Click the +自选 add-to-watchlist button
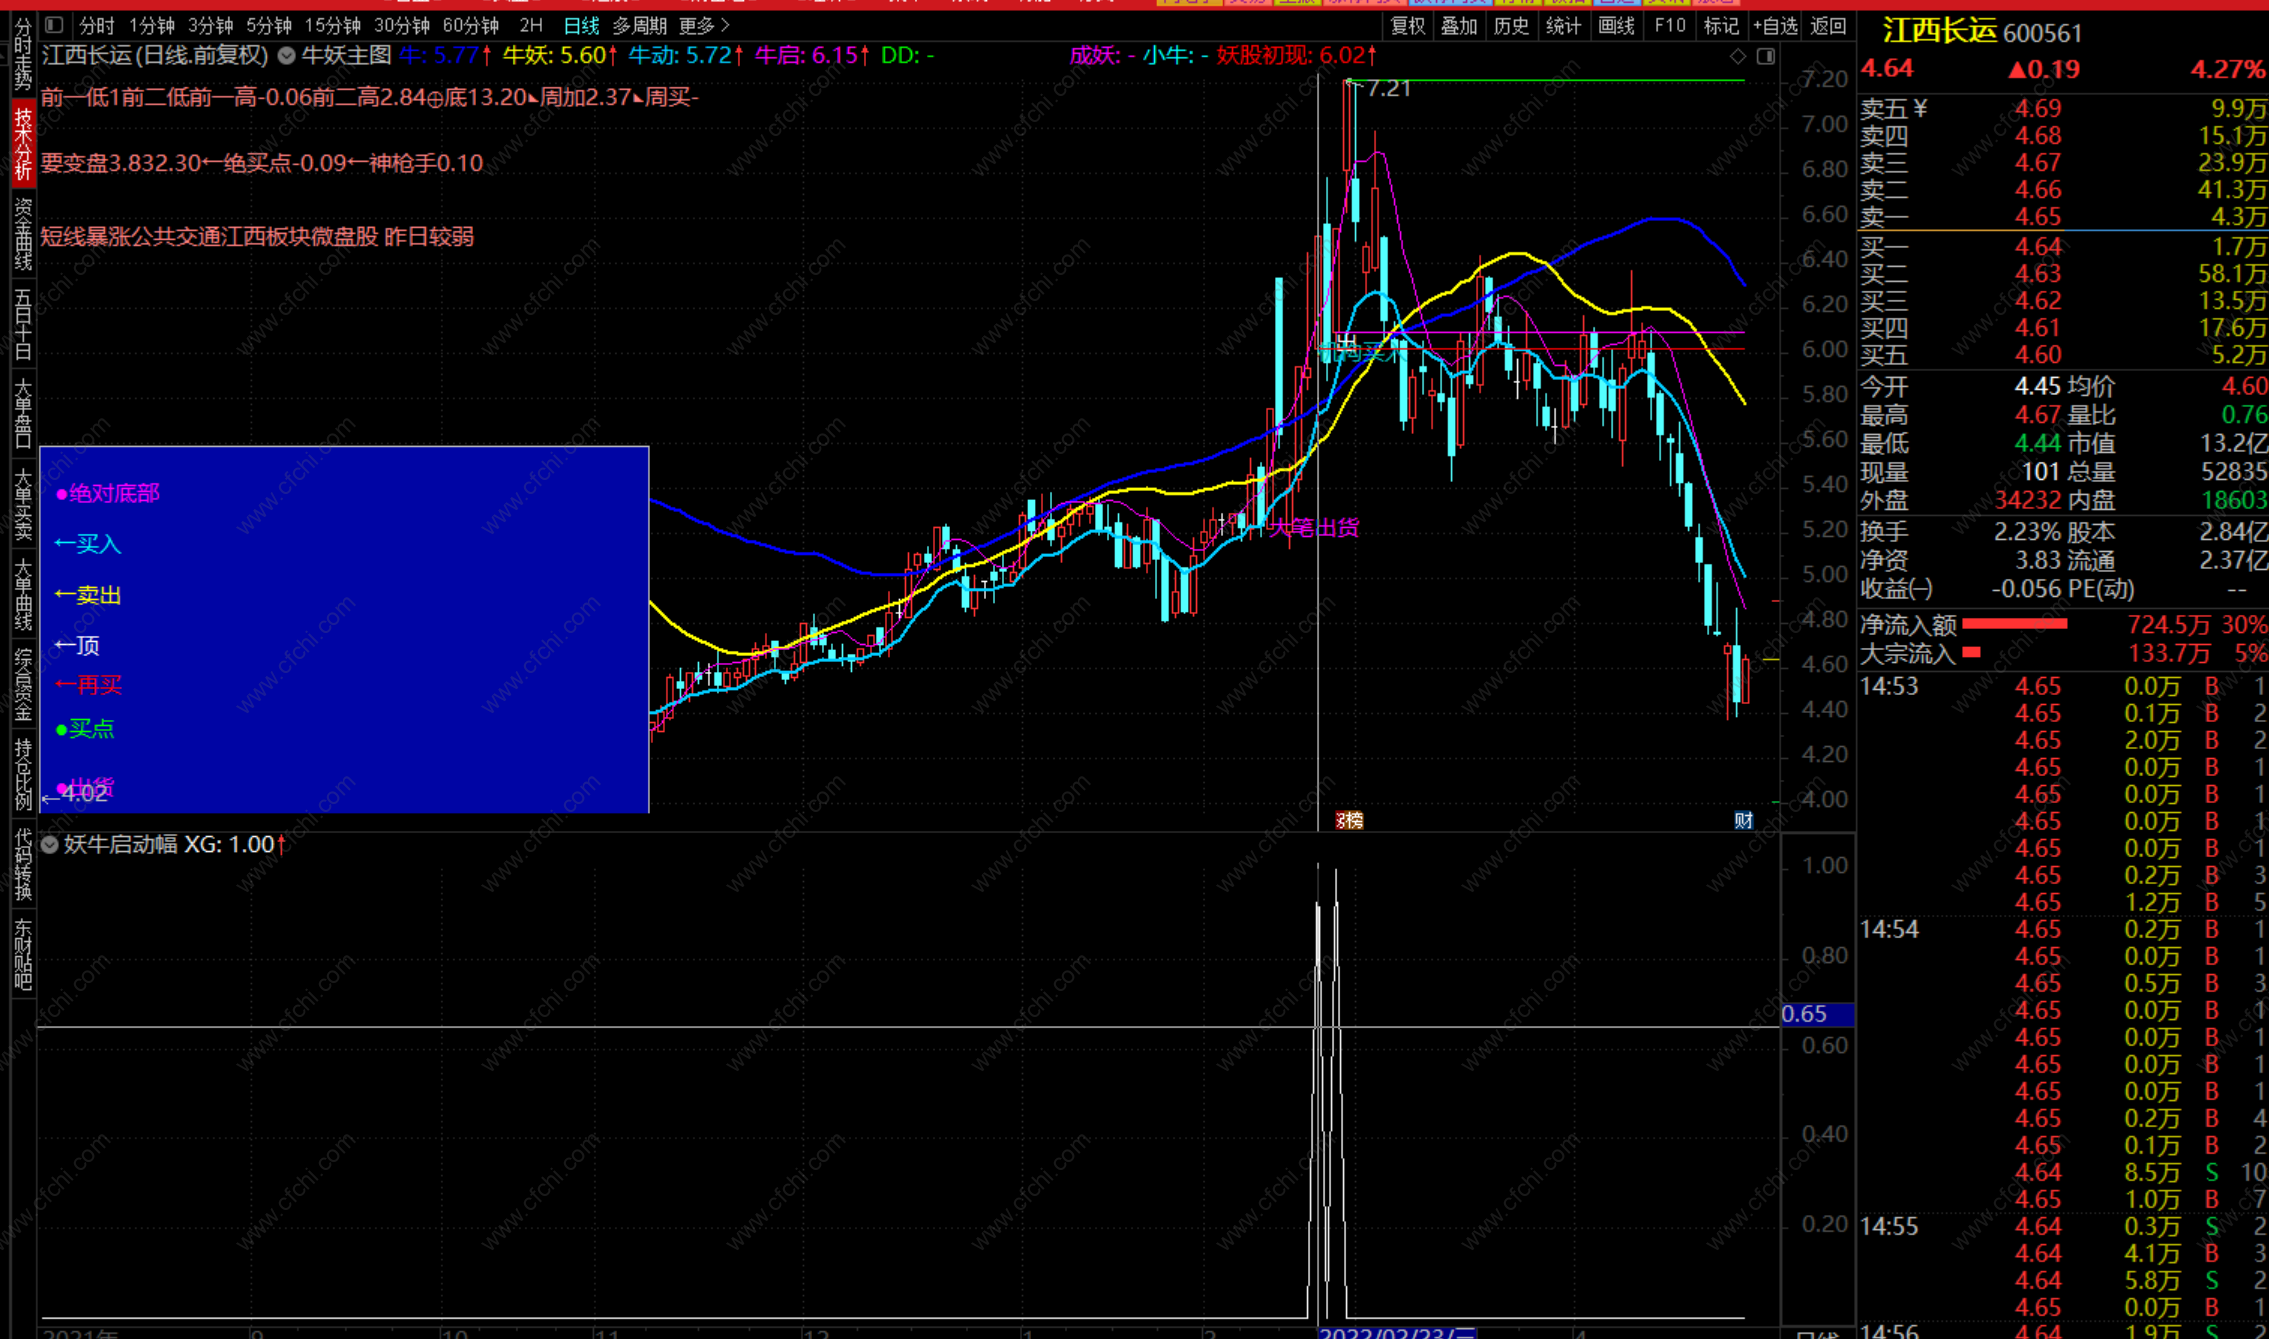Image resolution: width=2269 pixels, height=1339 pixels. (x=1775, y=26)
